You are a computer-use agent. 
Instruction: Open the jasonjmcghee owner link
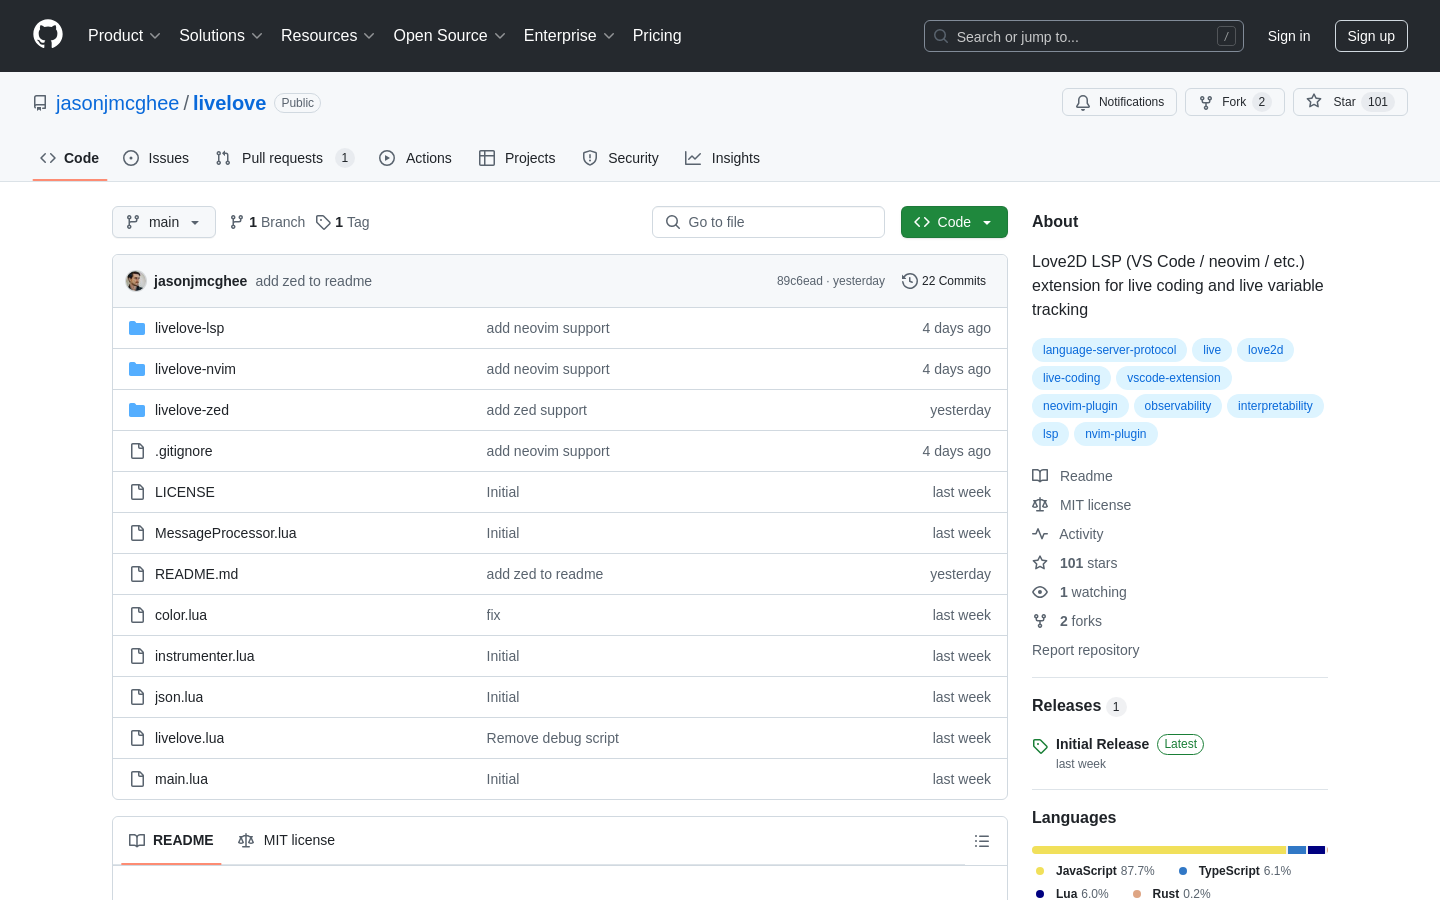click(117, 103)
